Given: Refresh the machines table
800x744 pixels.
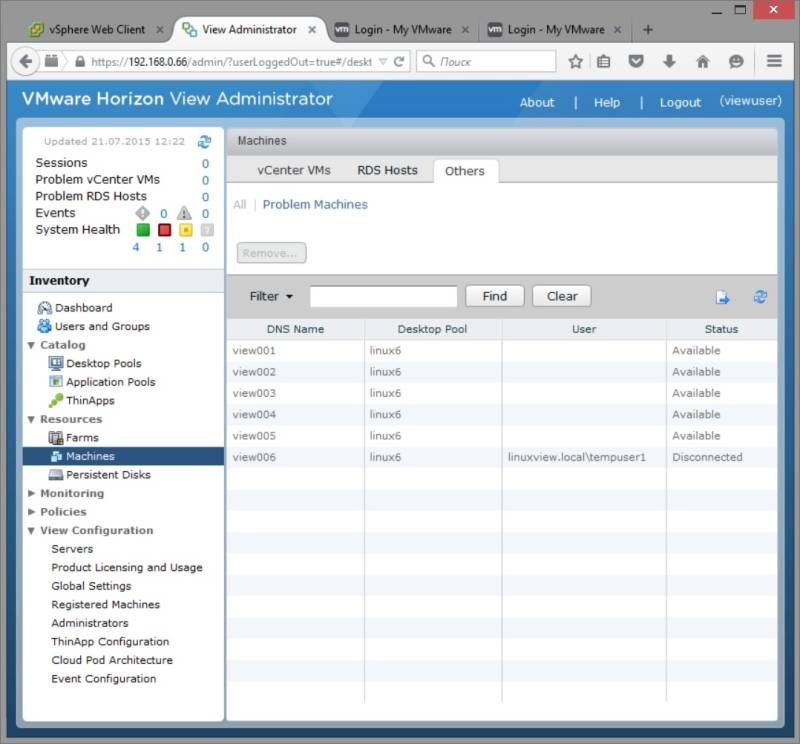Looking at the screenshot, I should 760,296.
